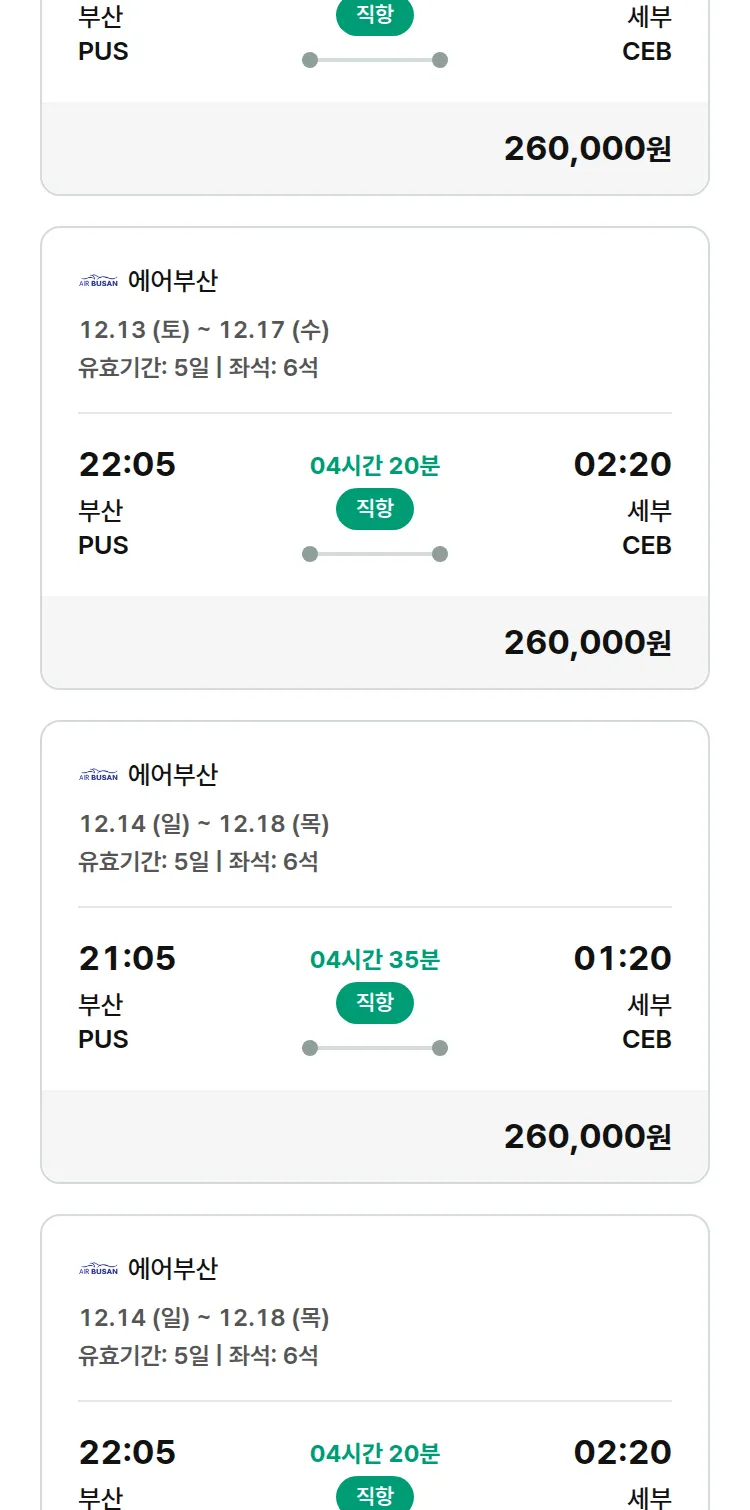Click the 02:20 arrival time on the 12.13 flight
The width and height of the screenshot is (750, 1510).
(622, 464)
